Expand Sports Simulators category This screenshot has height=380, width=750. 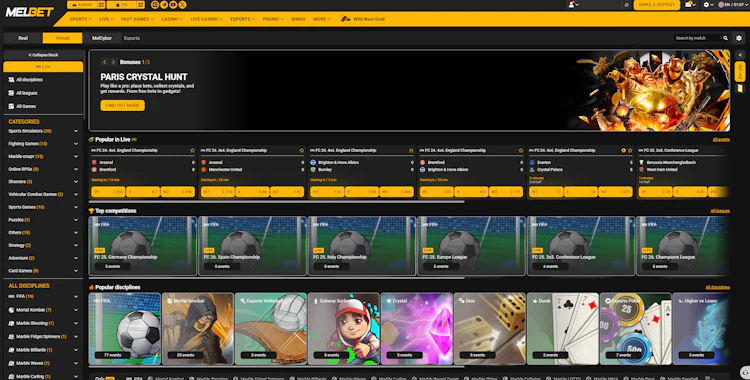point(76,131)
